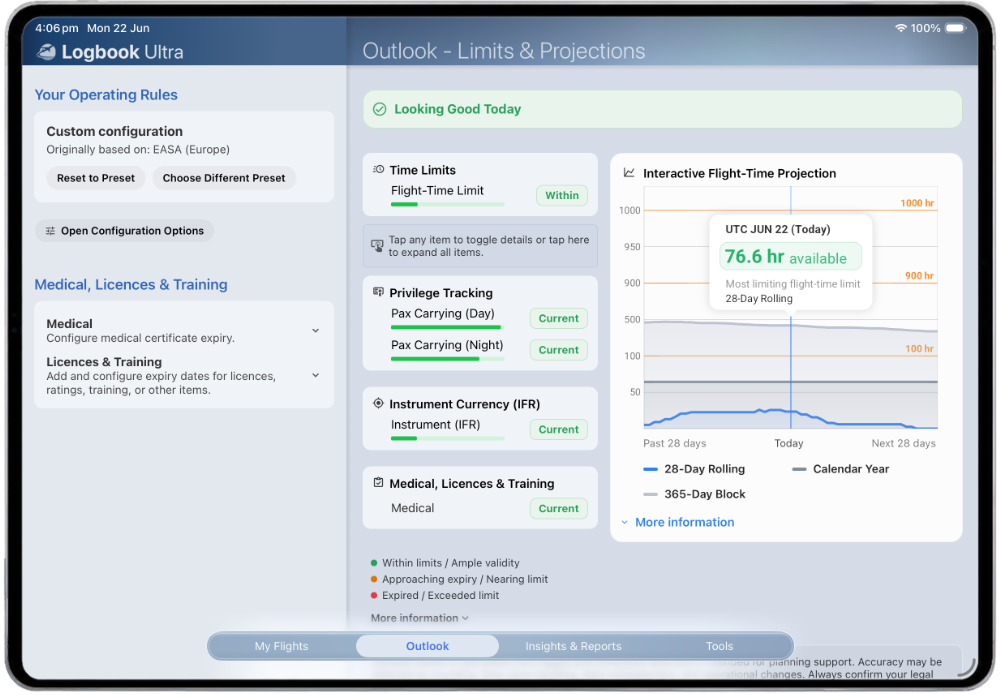Expand More information under the projection chart

point(677,523)
